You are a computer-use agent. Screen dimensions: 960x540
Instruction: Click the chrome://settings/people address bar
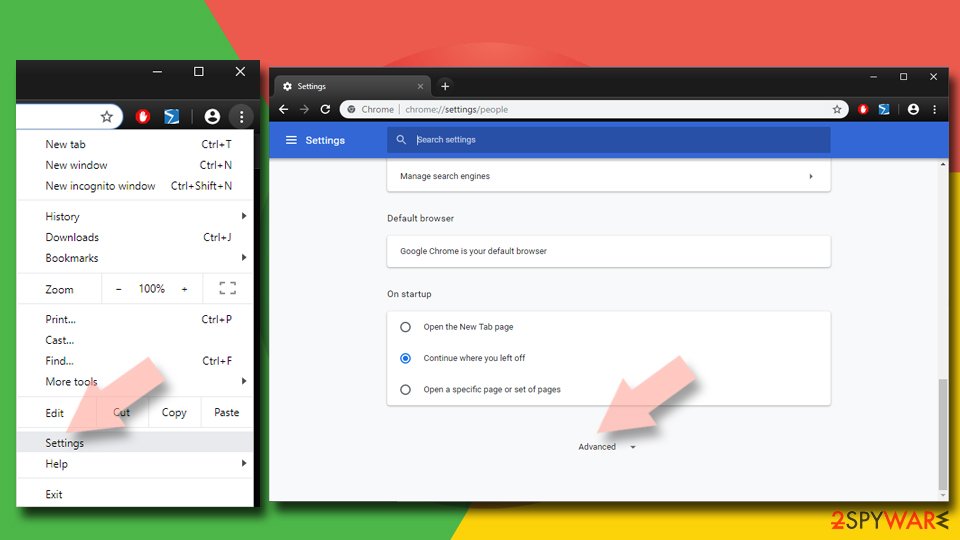coord(594,110)
